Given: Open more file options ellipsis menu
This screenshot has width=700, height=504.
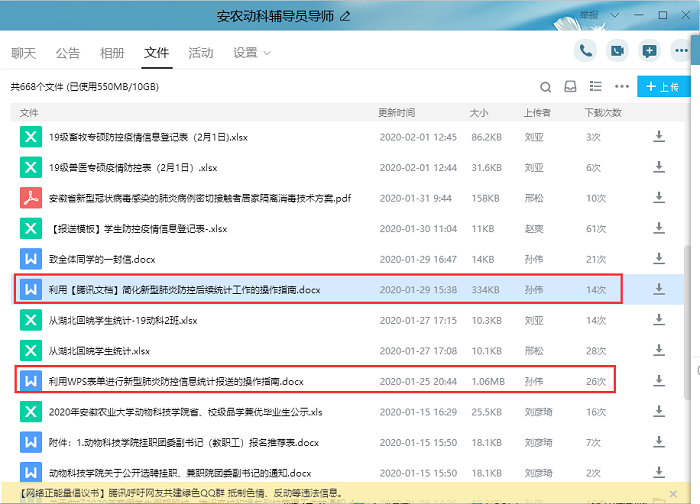Looking at the screenshot, I should tap(622, 87).
